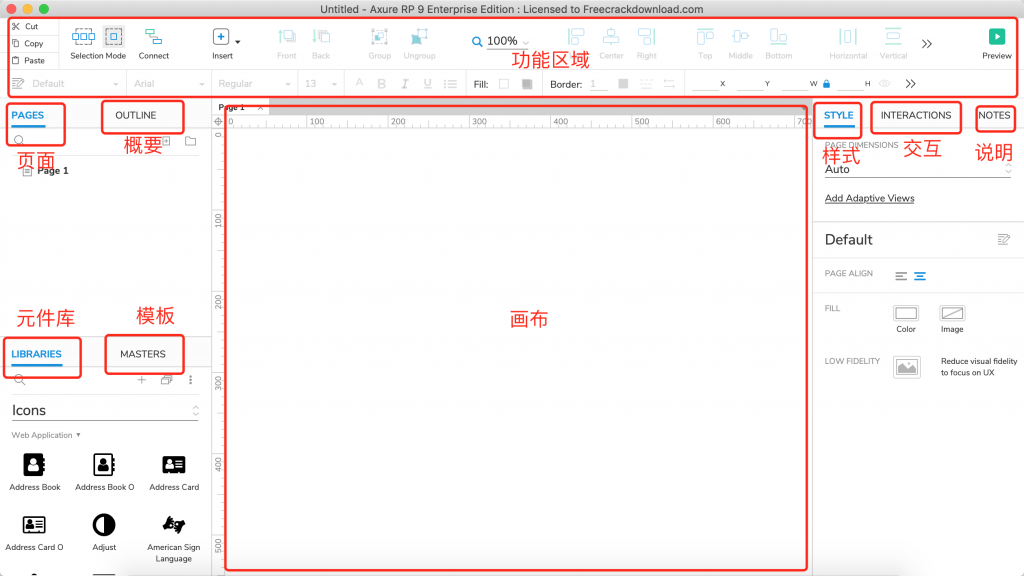
Task: Enable contained Selection Mode
Action: coord(113,37)
